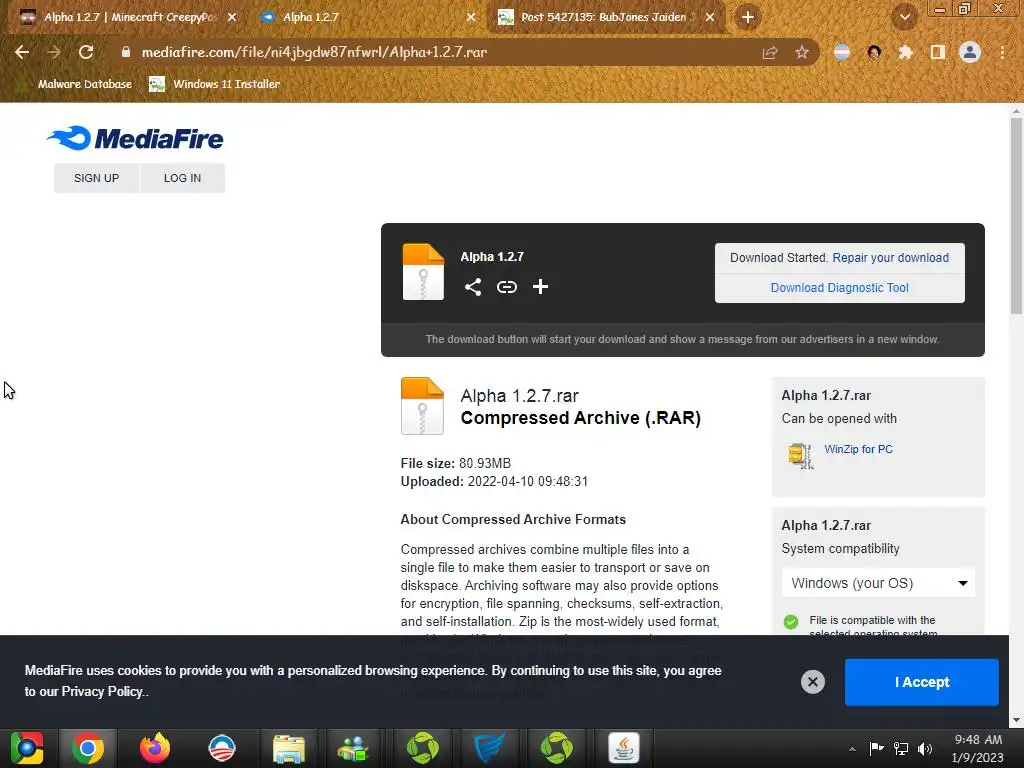
Task: Bookmark this page with the star icon
Action: click(802, 52)
